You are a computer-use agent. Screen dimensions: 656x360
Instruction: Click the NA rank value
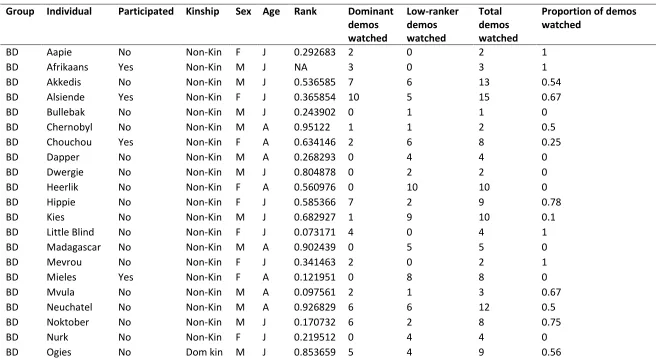300,67
